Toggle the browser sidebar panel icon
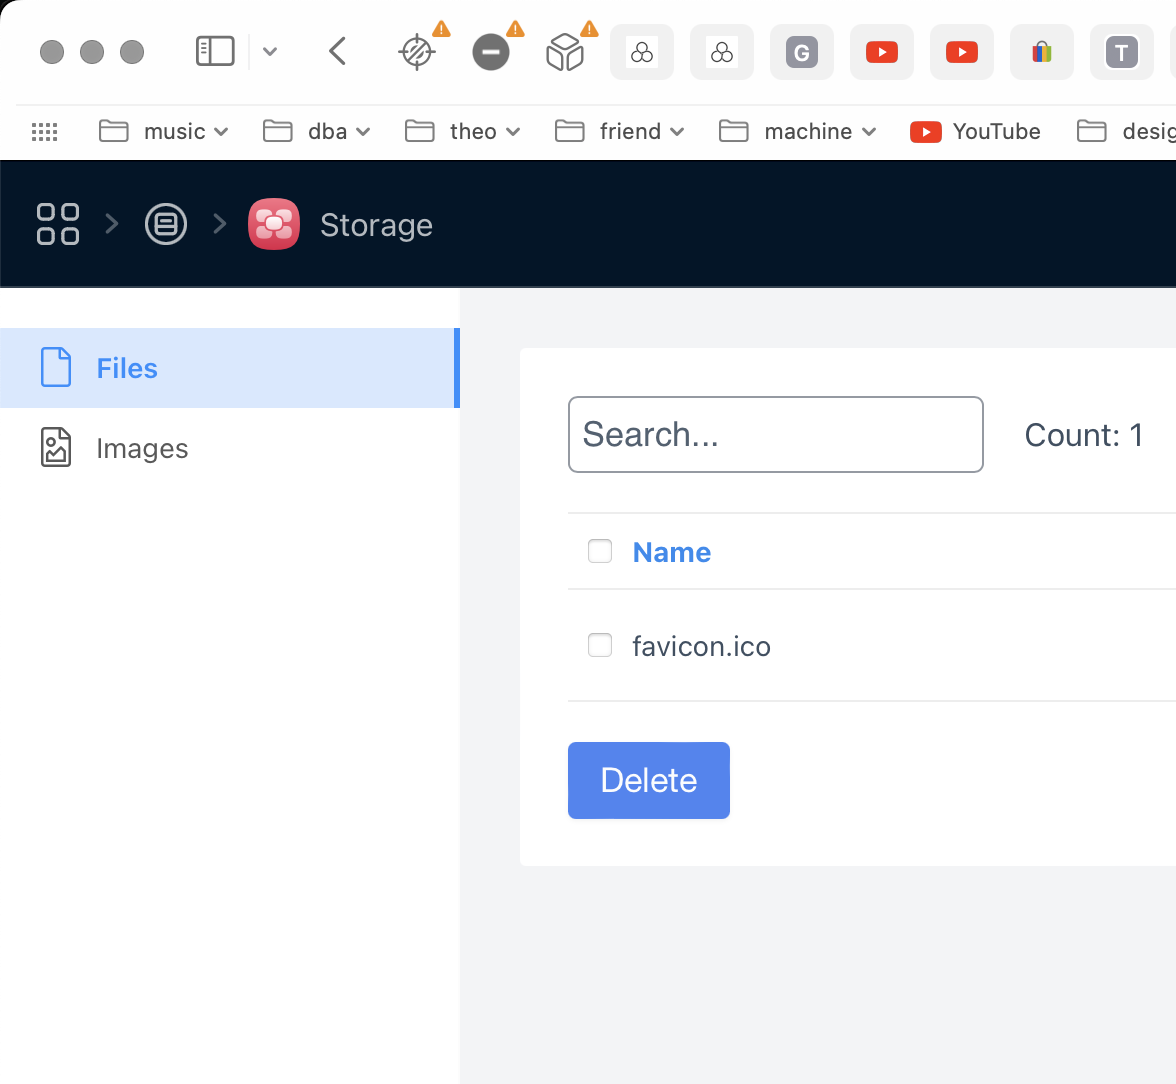Viewport: 1176px width, 1084px height. coord(215,51)
